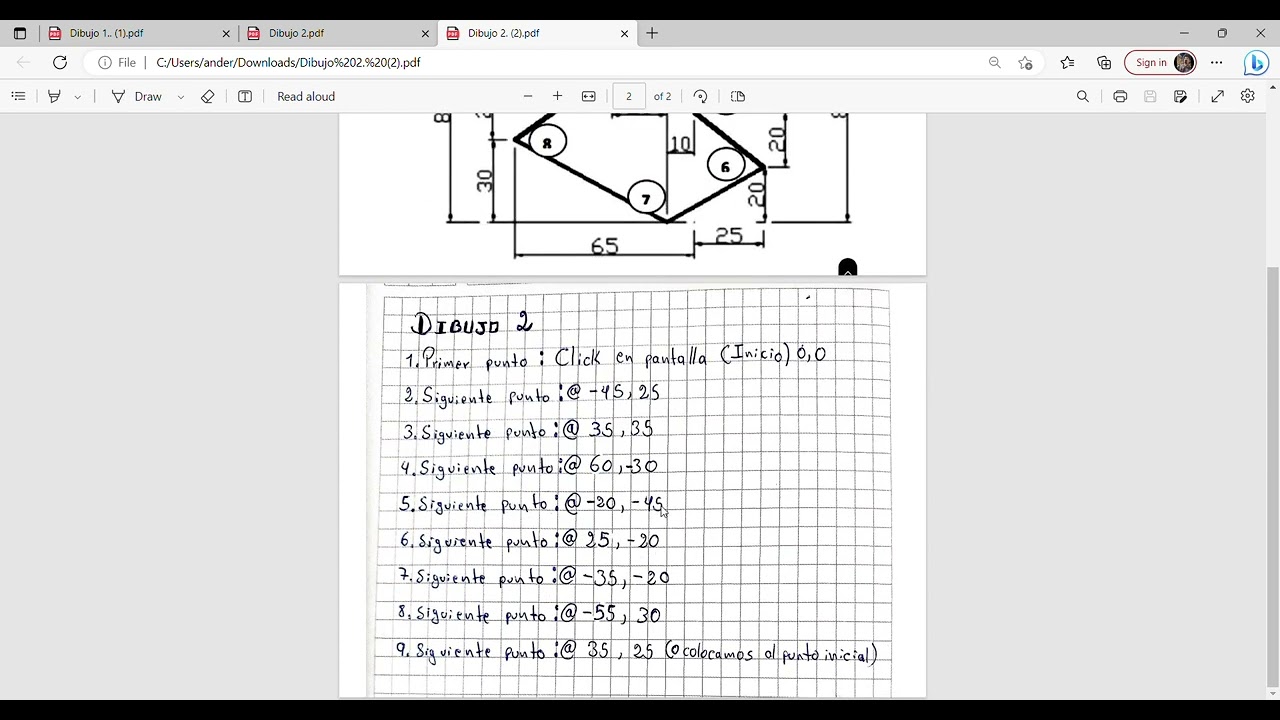Screen dimensions: 1280x720
Task: Switch to Dibujo 1.. (1).pdf tab
Action: coord(139,33)
